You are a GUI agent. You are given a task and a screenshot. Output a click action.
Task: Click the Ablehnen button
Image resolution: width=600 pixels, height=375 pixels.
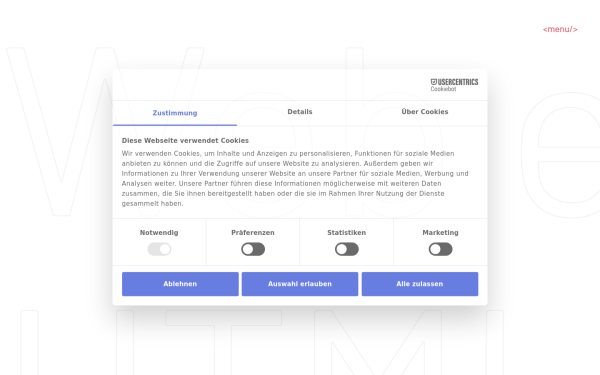180,284
